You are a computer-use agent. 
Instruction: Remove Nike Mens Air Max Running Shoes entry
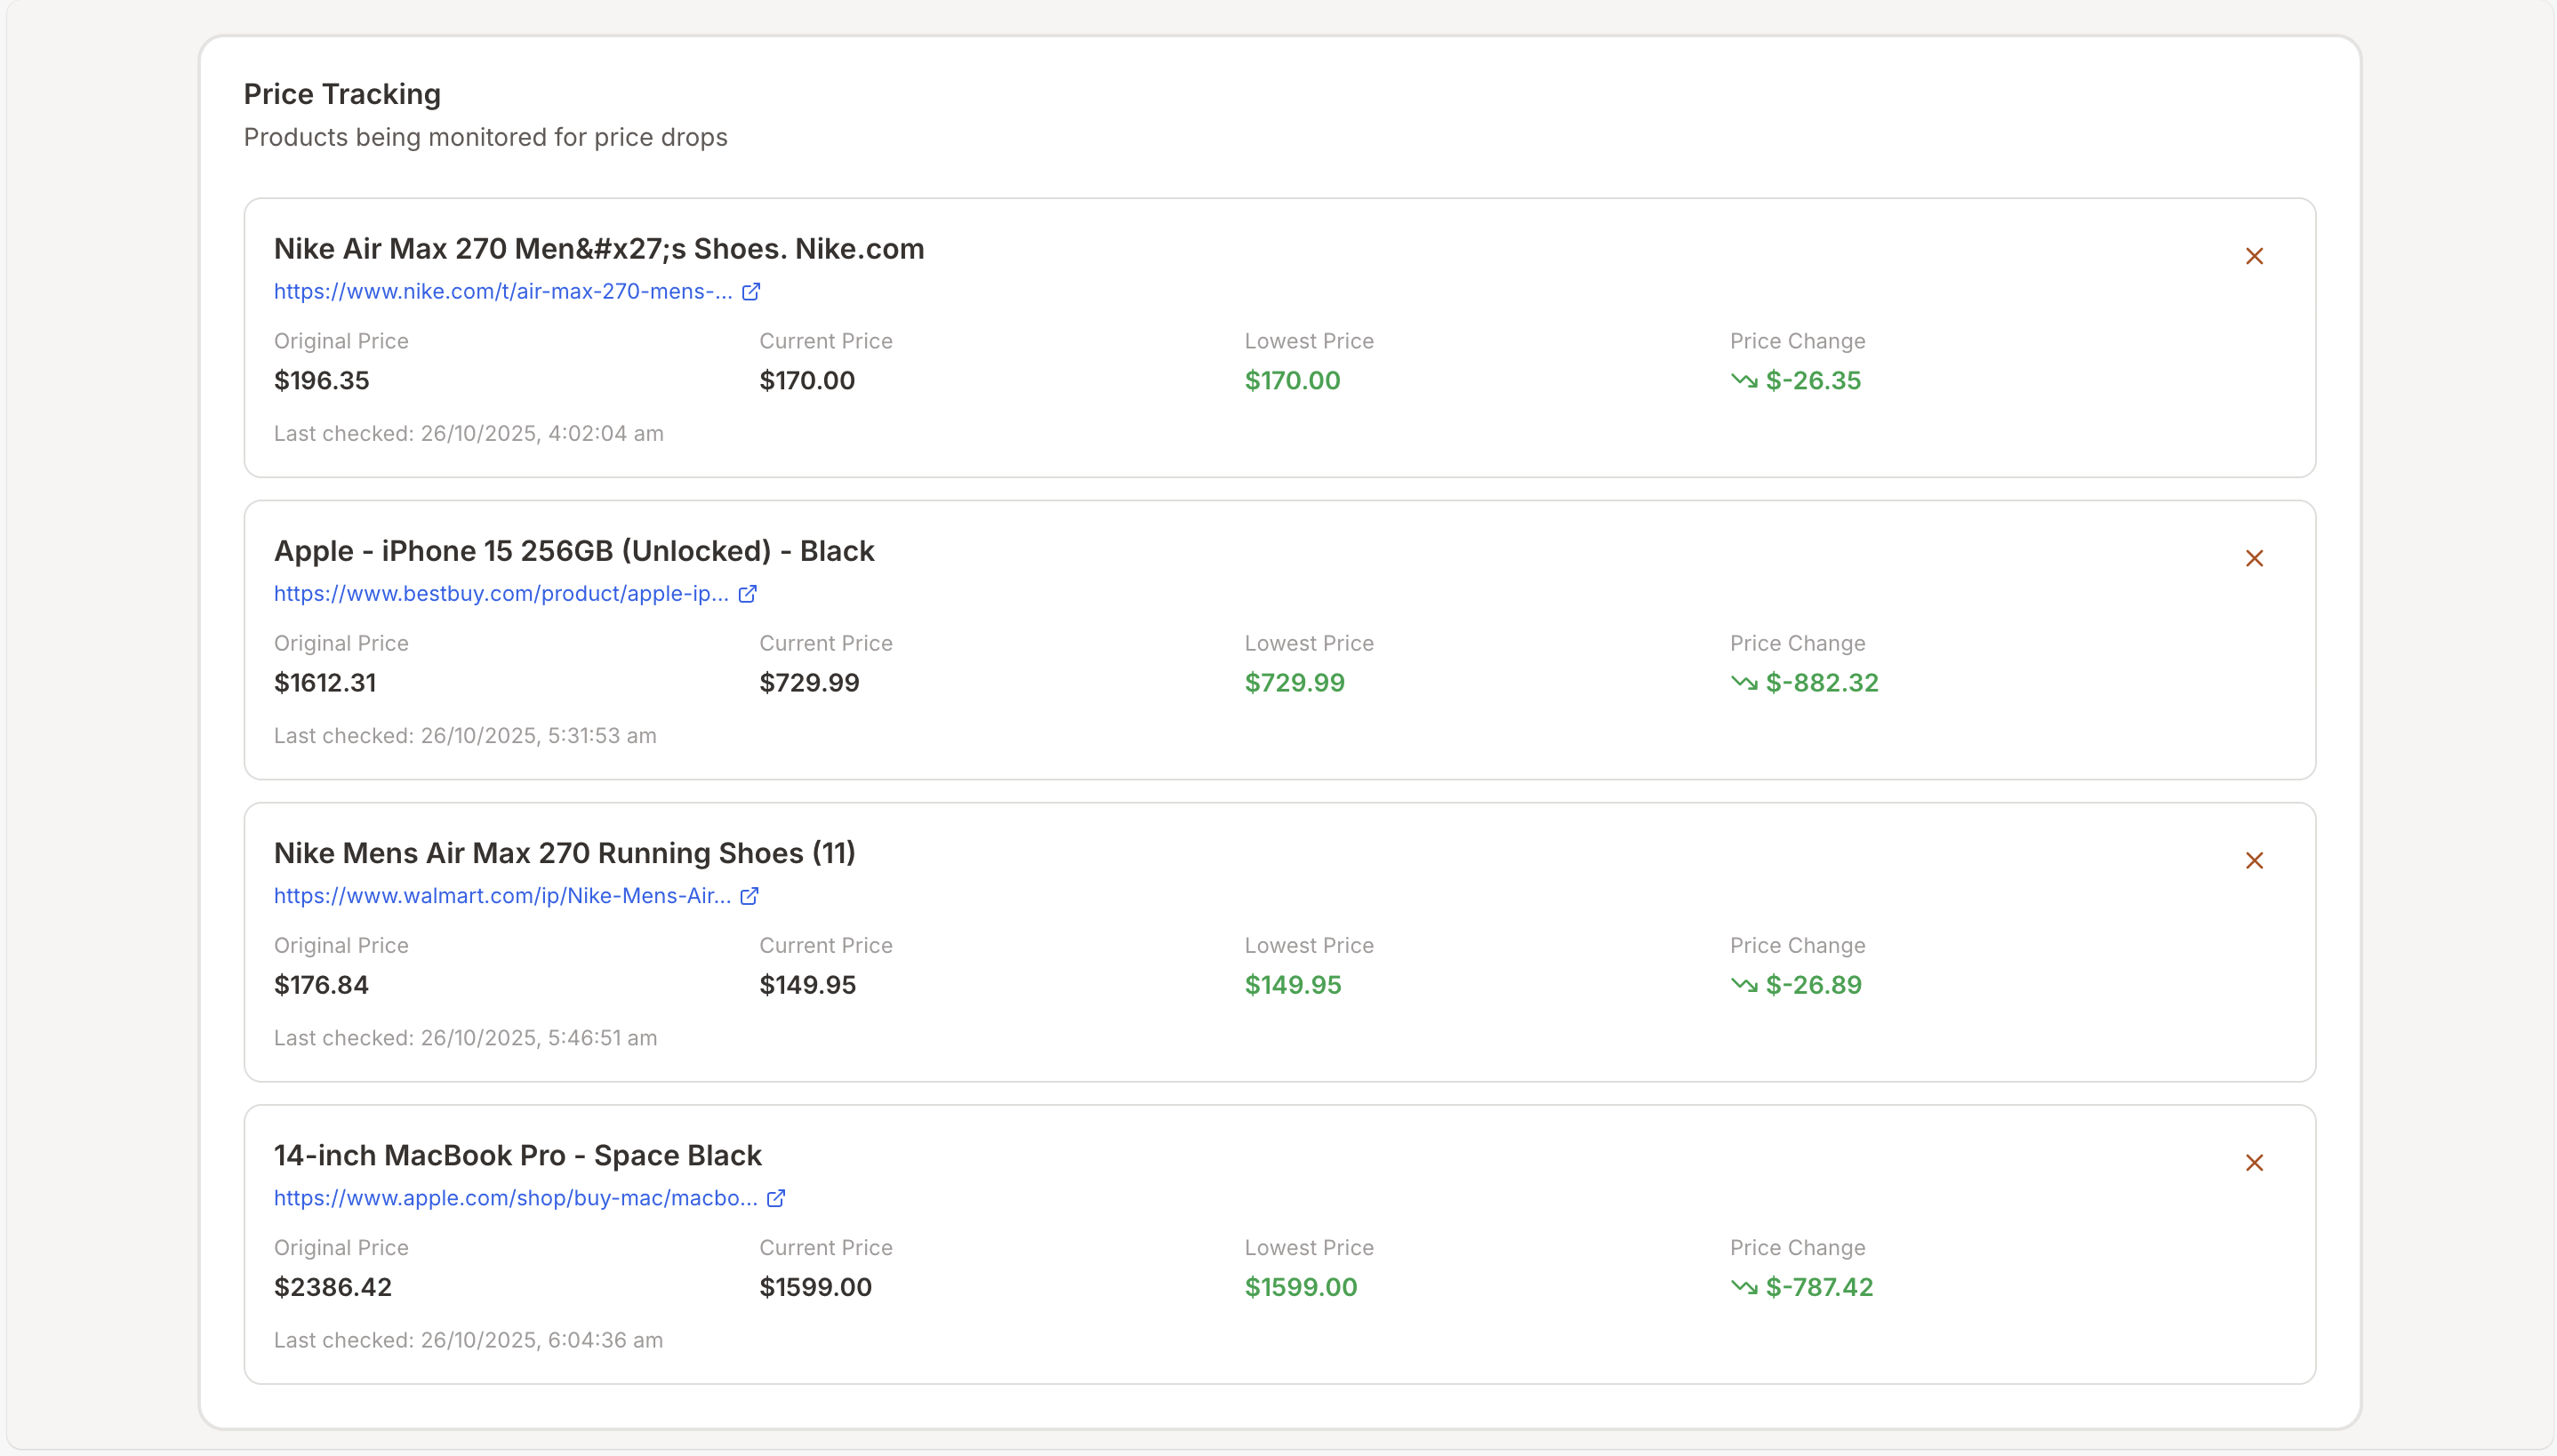point(2253,860)
